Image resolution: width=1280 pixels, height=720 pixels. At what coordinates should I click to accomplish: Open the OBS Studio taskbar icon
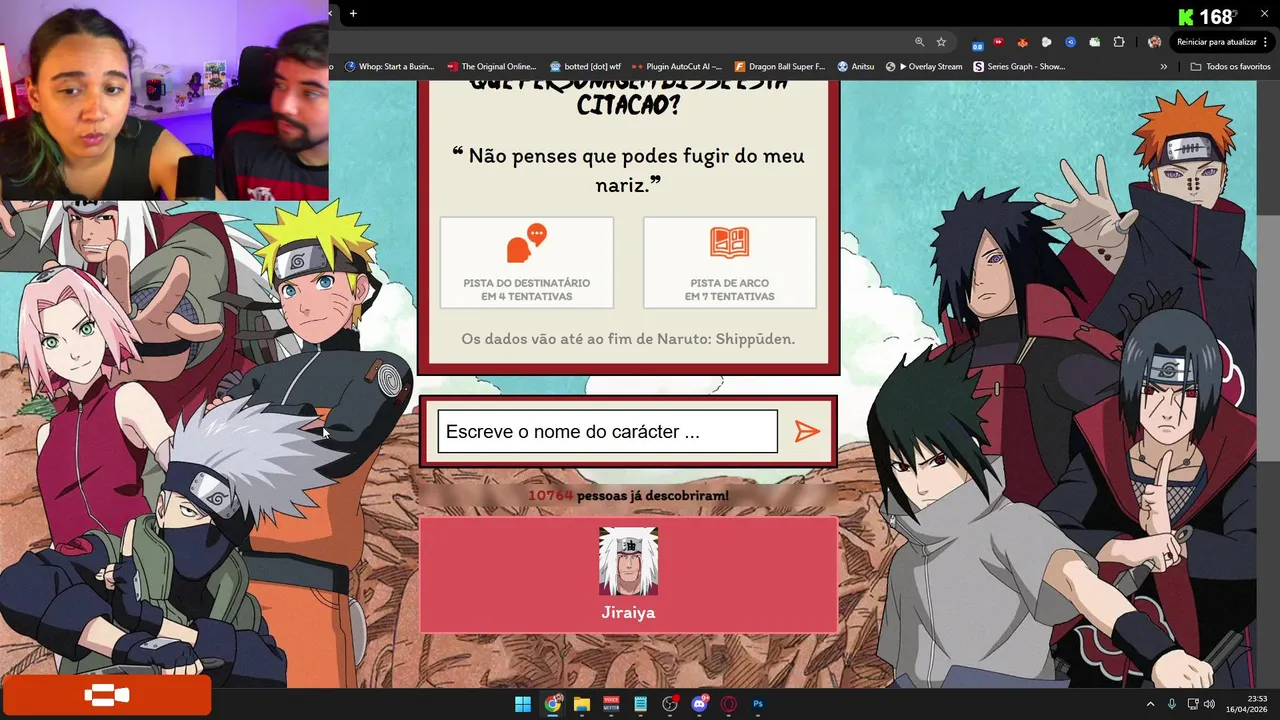[670, 704]
